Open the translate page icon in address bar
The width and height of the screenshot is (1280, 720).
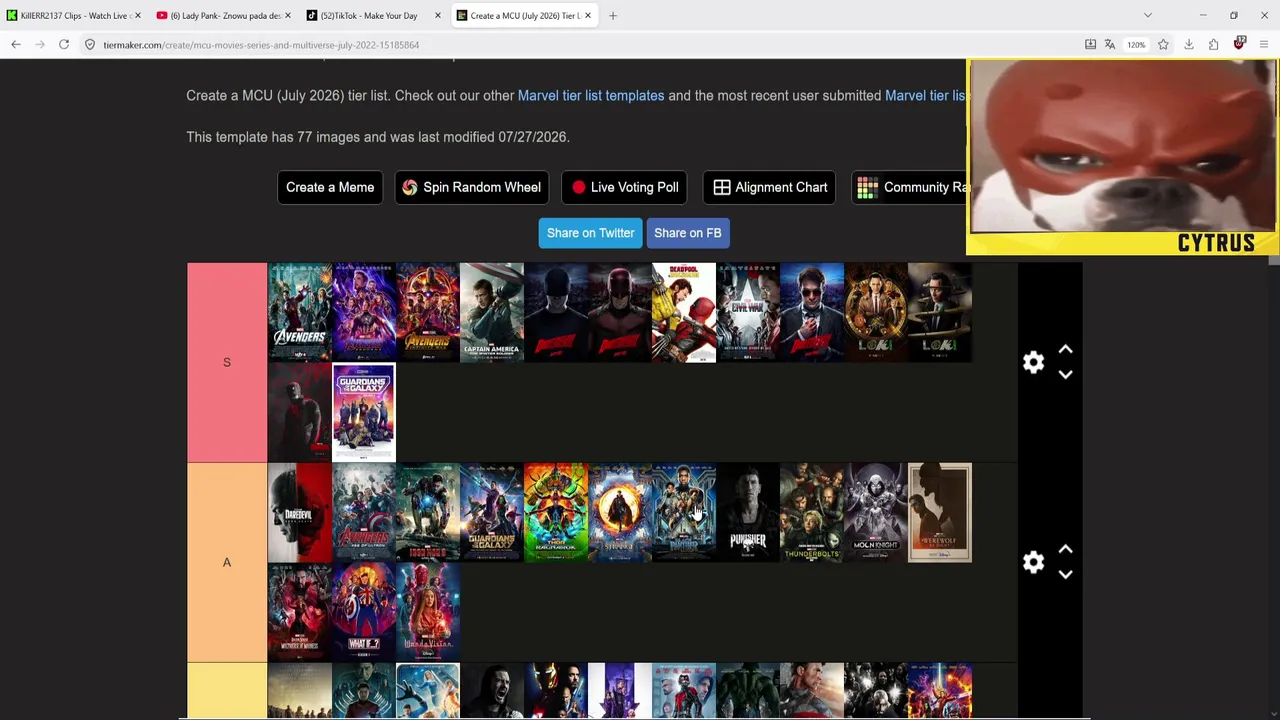coord(1110,45)
